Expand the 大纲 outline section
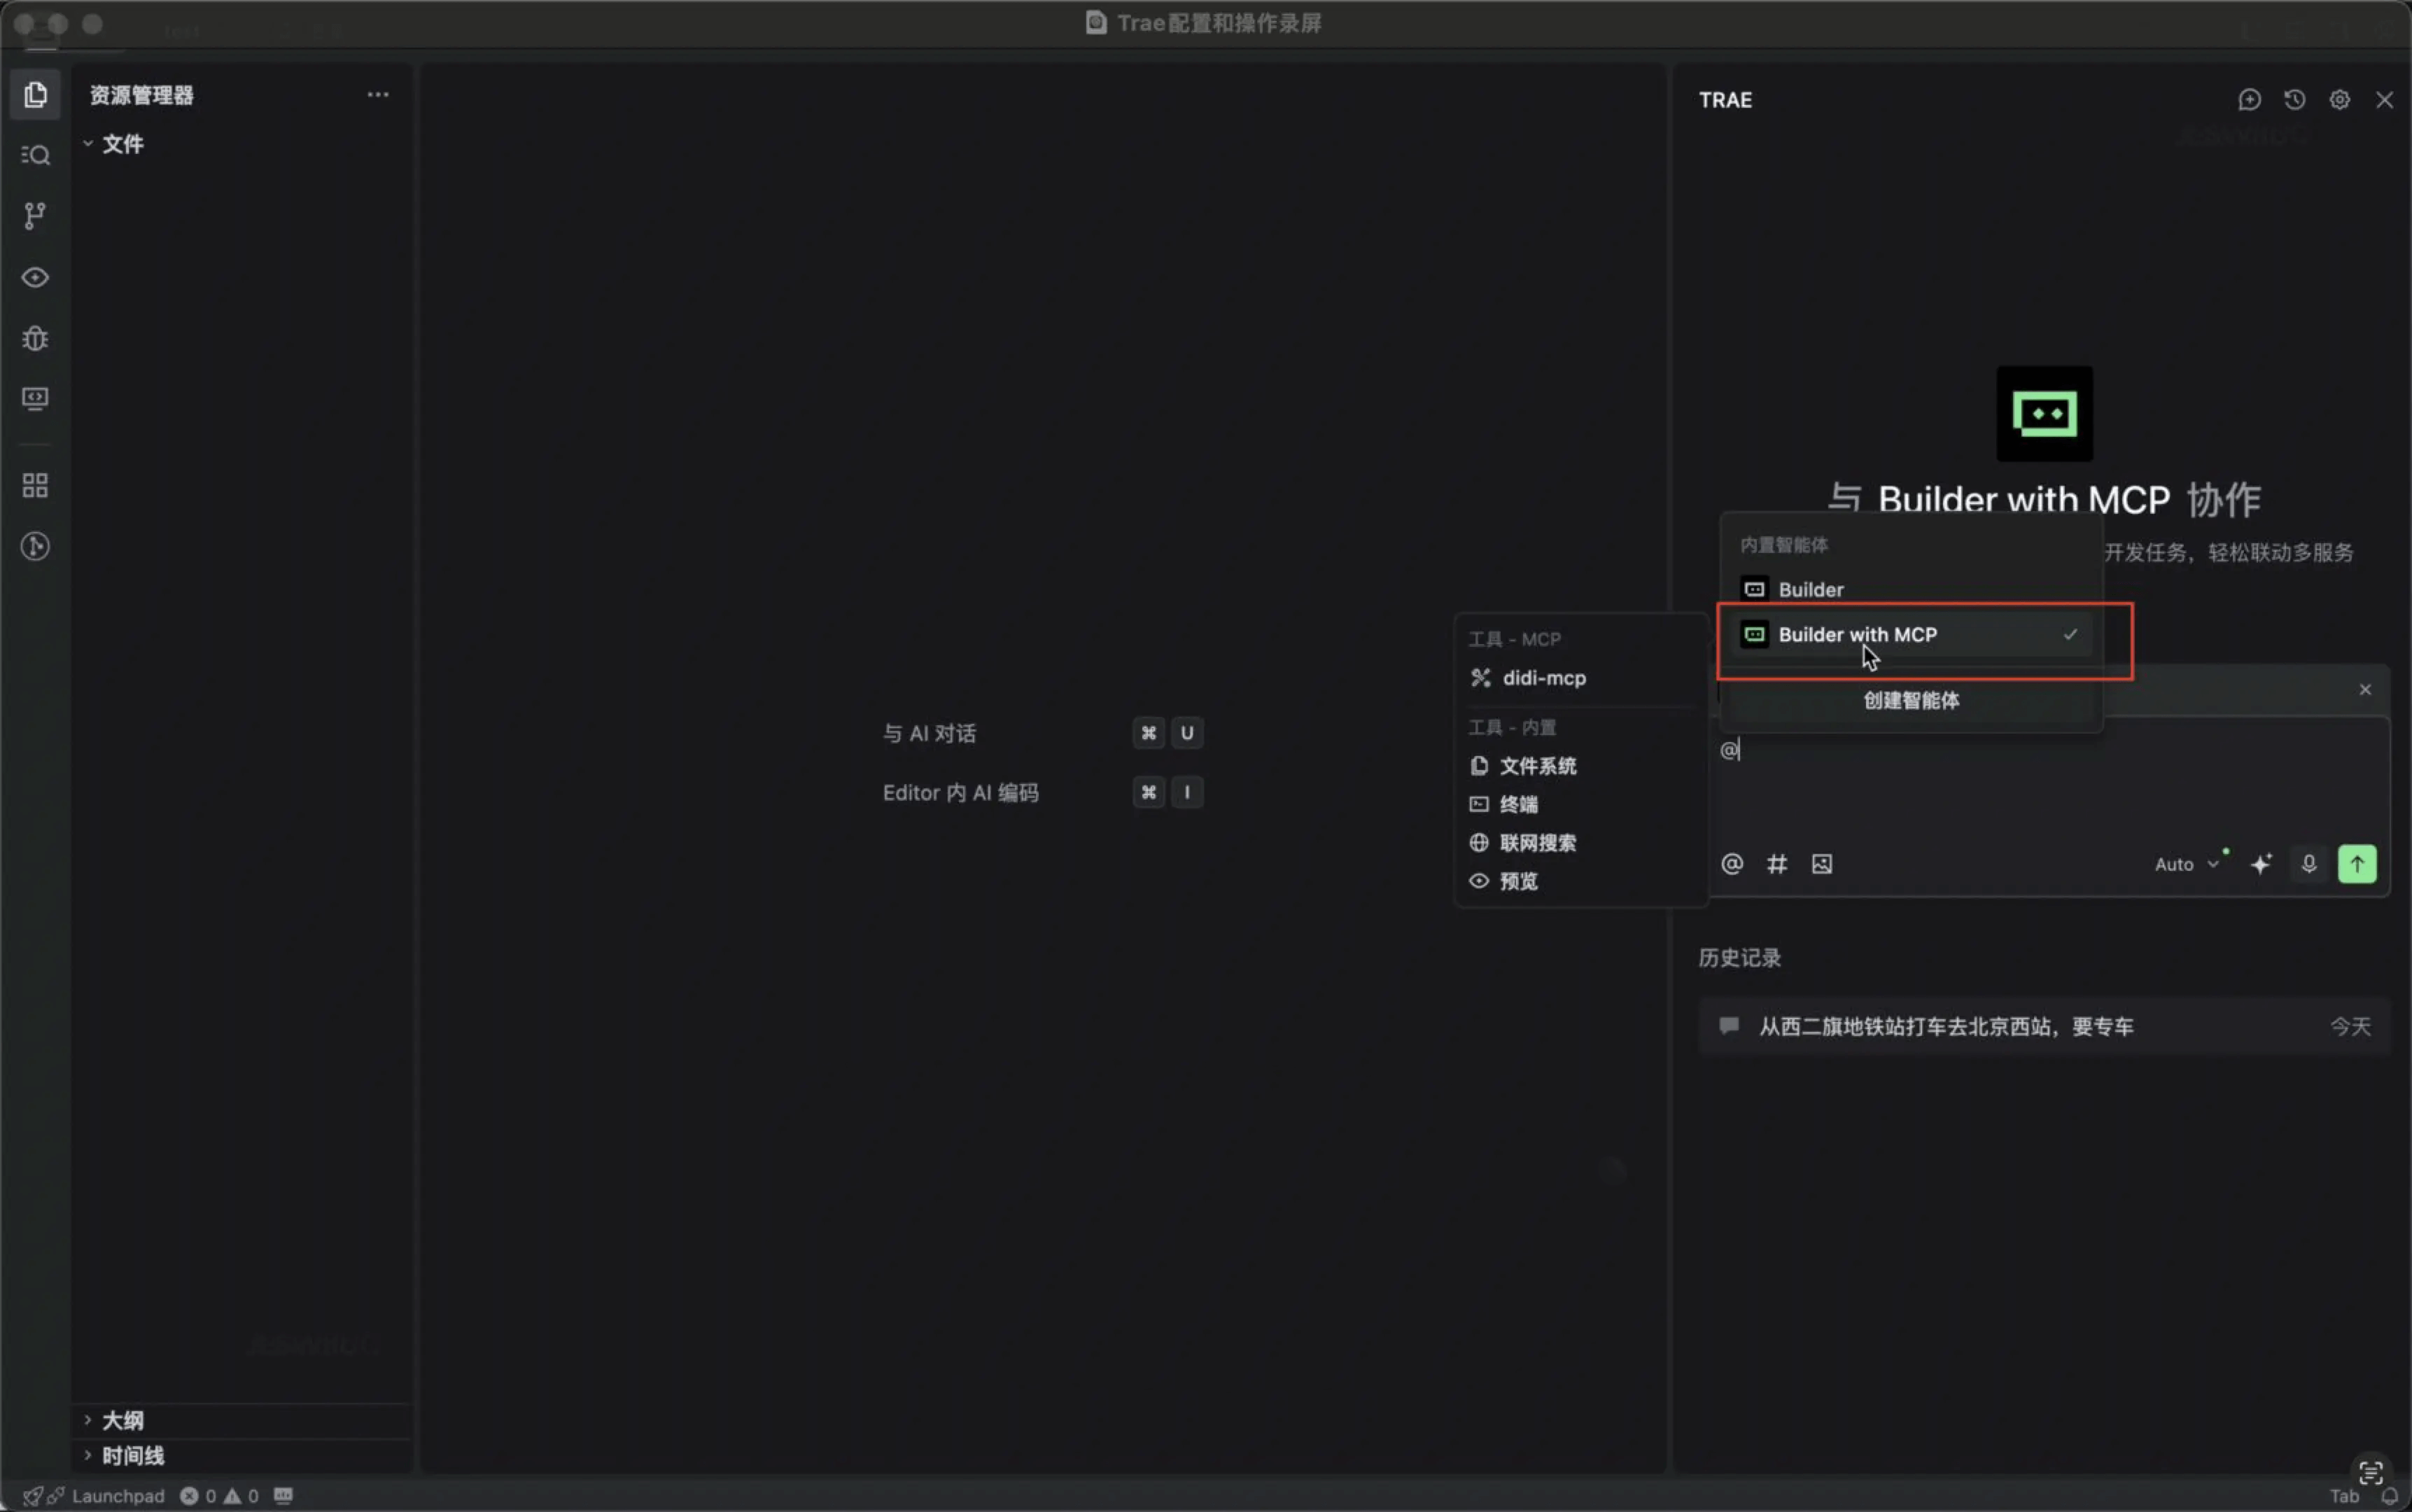 122,1420
